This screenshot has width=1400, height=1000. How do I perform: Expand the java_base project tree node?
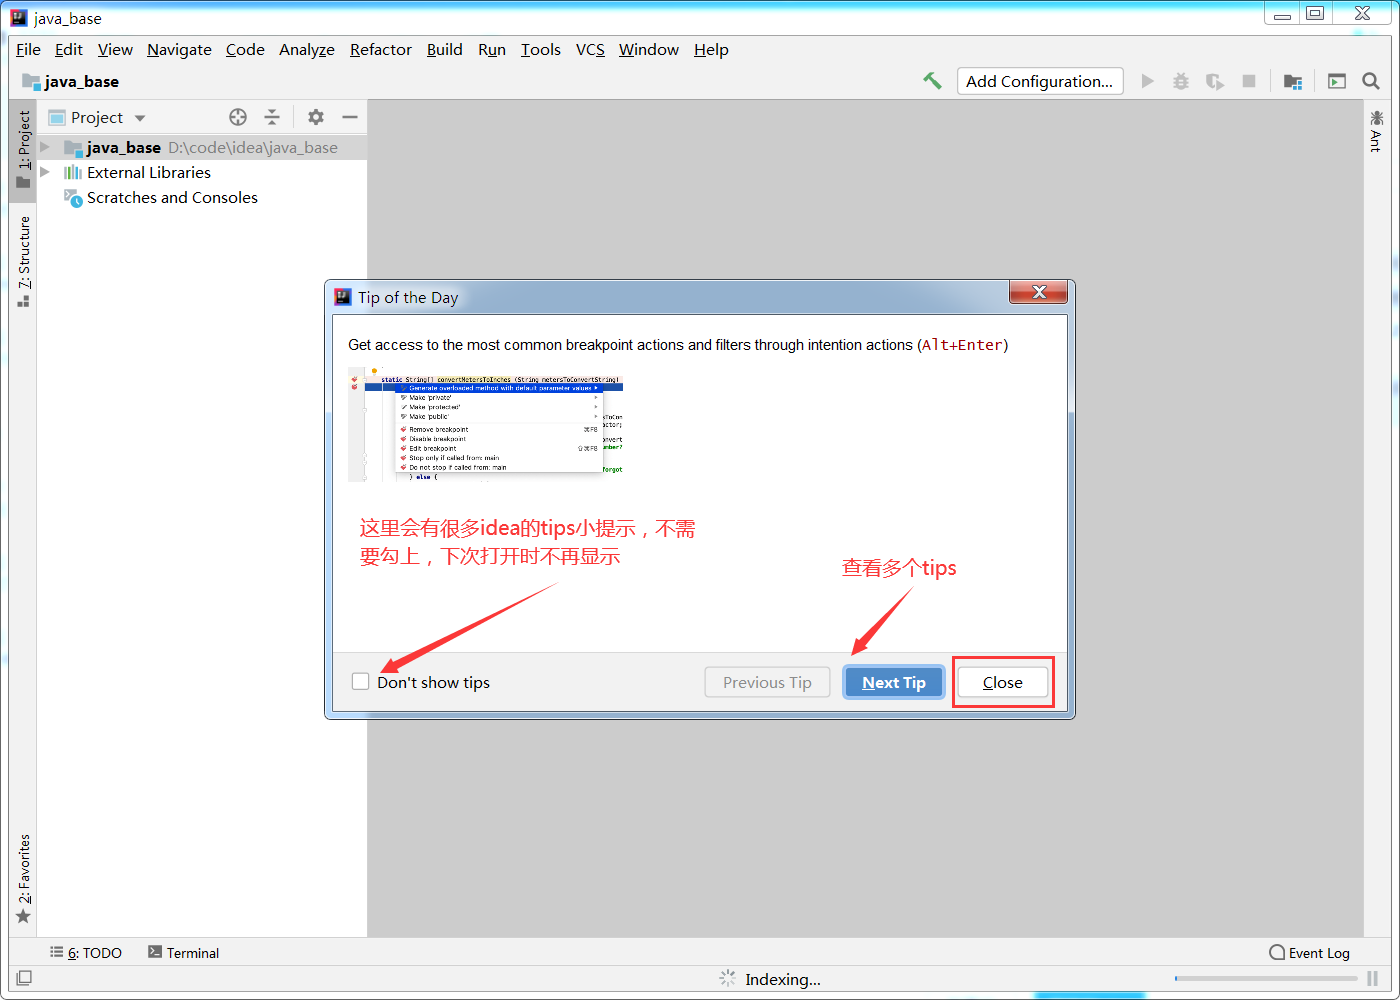click(45, 147)
